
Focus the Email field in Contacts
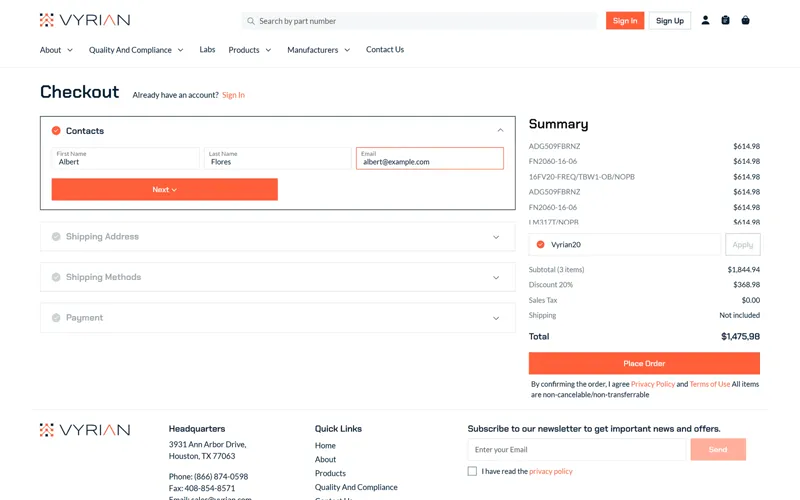430,158
